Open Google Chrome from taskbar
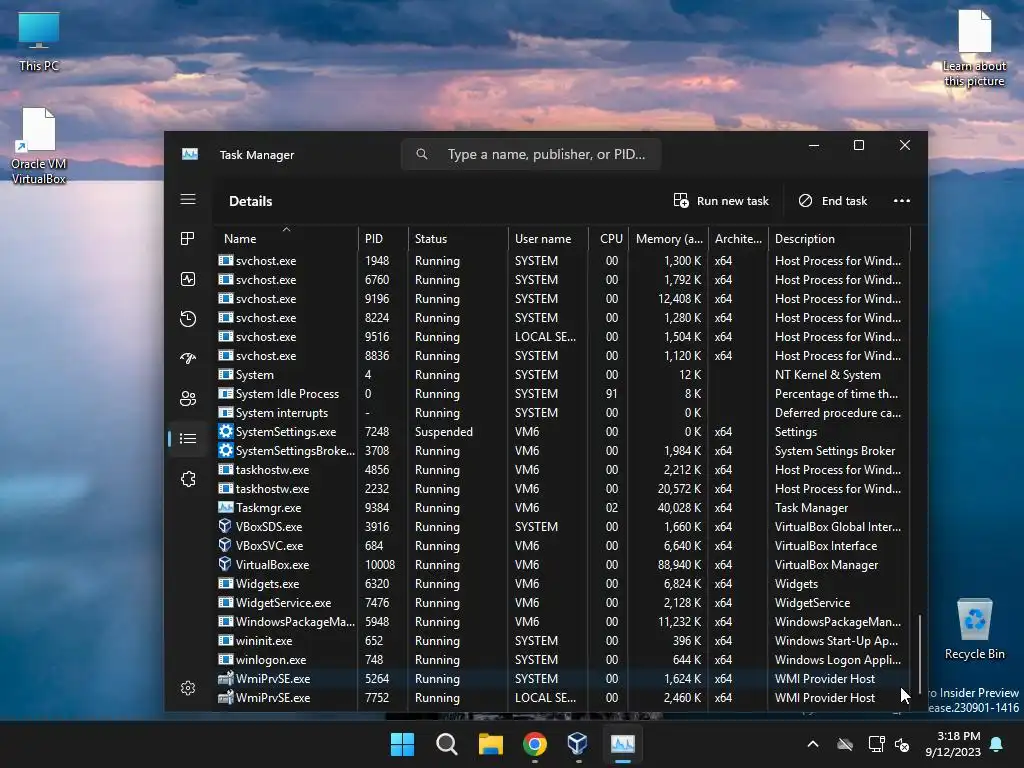The width and height of the screenshot is (1024, 768). coord(535,744)
